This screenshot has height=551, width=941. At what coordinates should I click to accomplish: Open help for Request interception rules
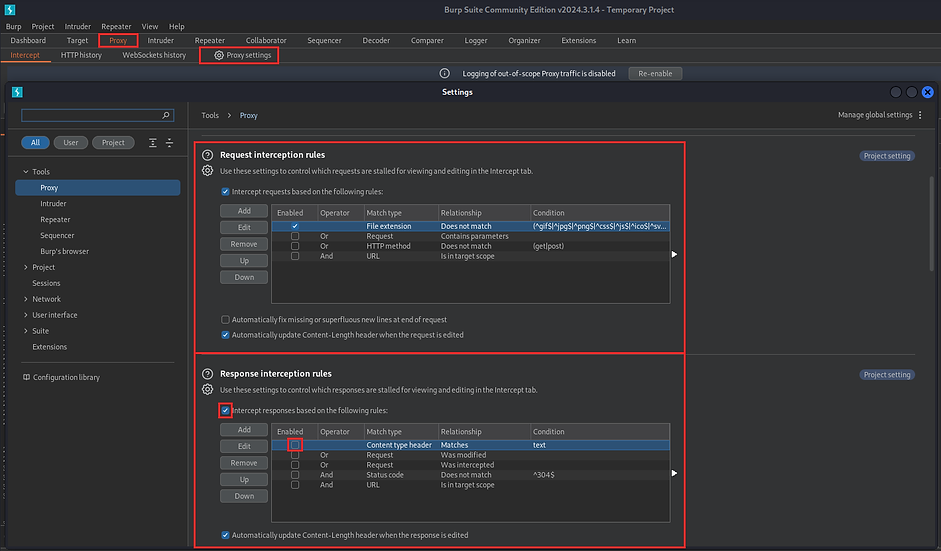tap(208, 155)
